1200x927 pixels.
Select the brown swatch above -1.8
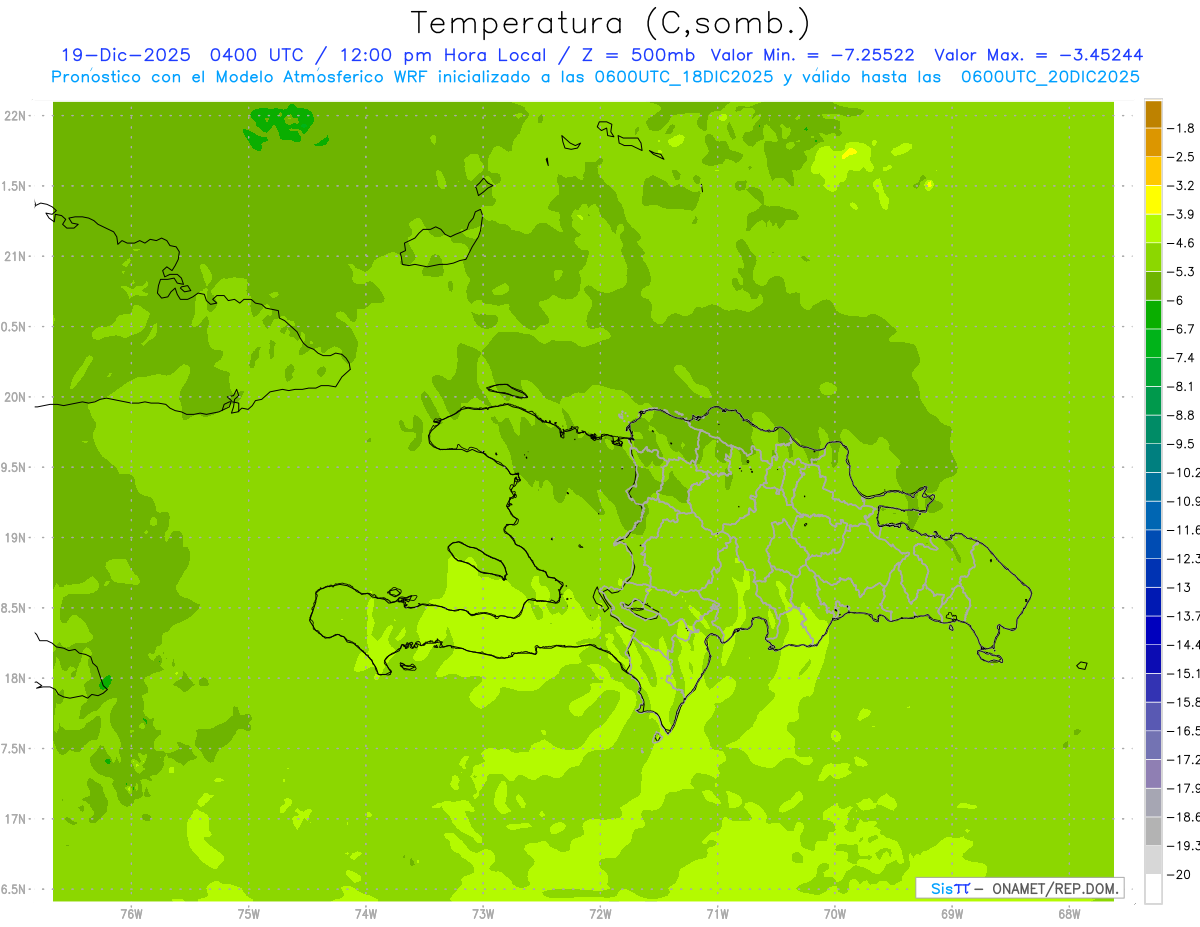(1153, 114)
